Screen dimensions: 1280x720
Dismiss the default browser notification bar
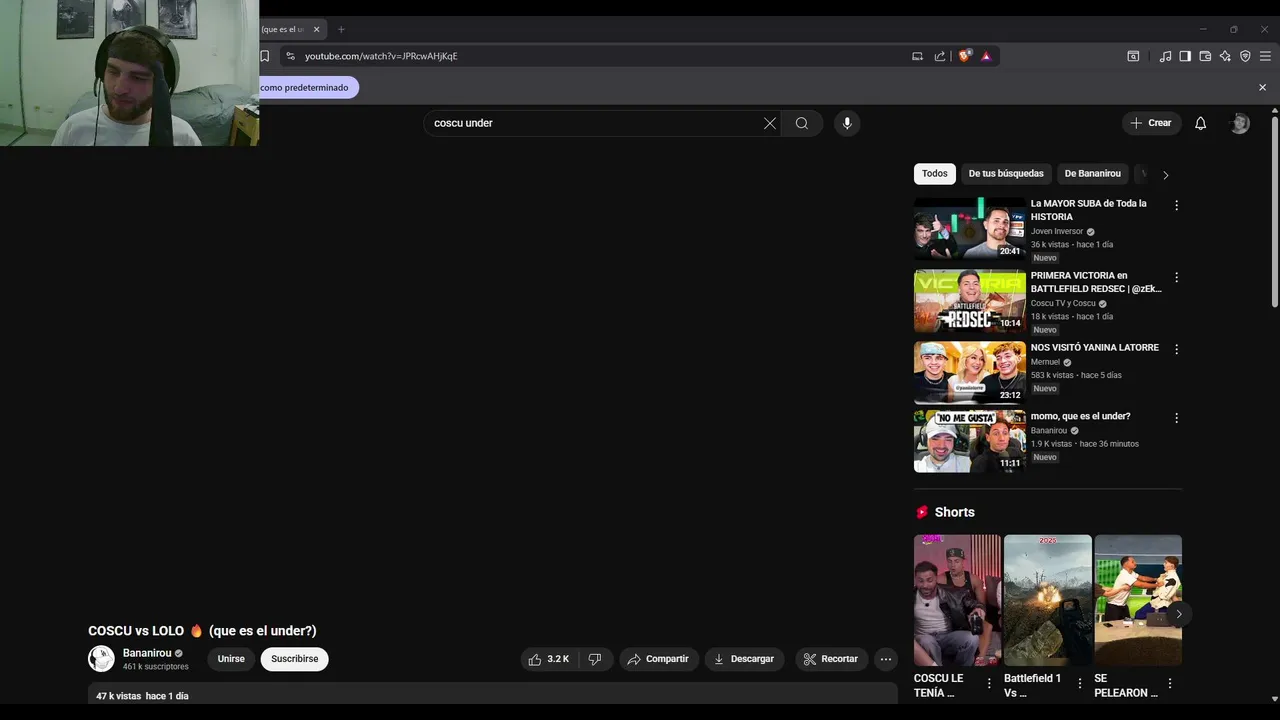click(1262, 88)
